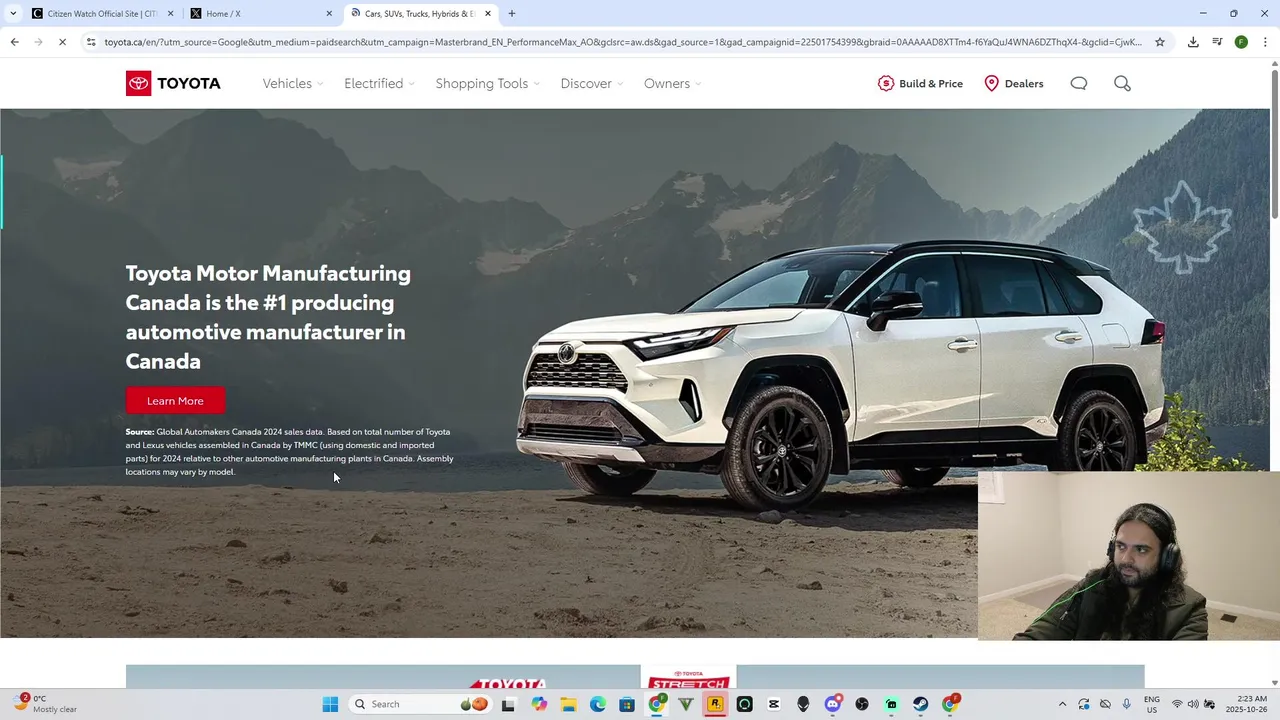Image resolution: width=1280 pixels, height=720 pixels.
Task: Click the Toyota Motor Manufacturing Canada headline
Action: click(x=268, y=316)
